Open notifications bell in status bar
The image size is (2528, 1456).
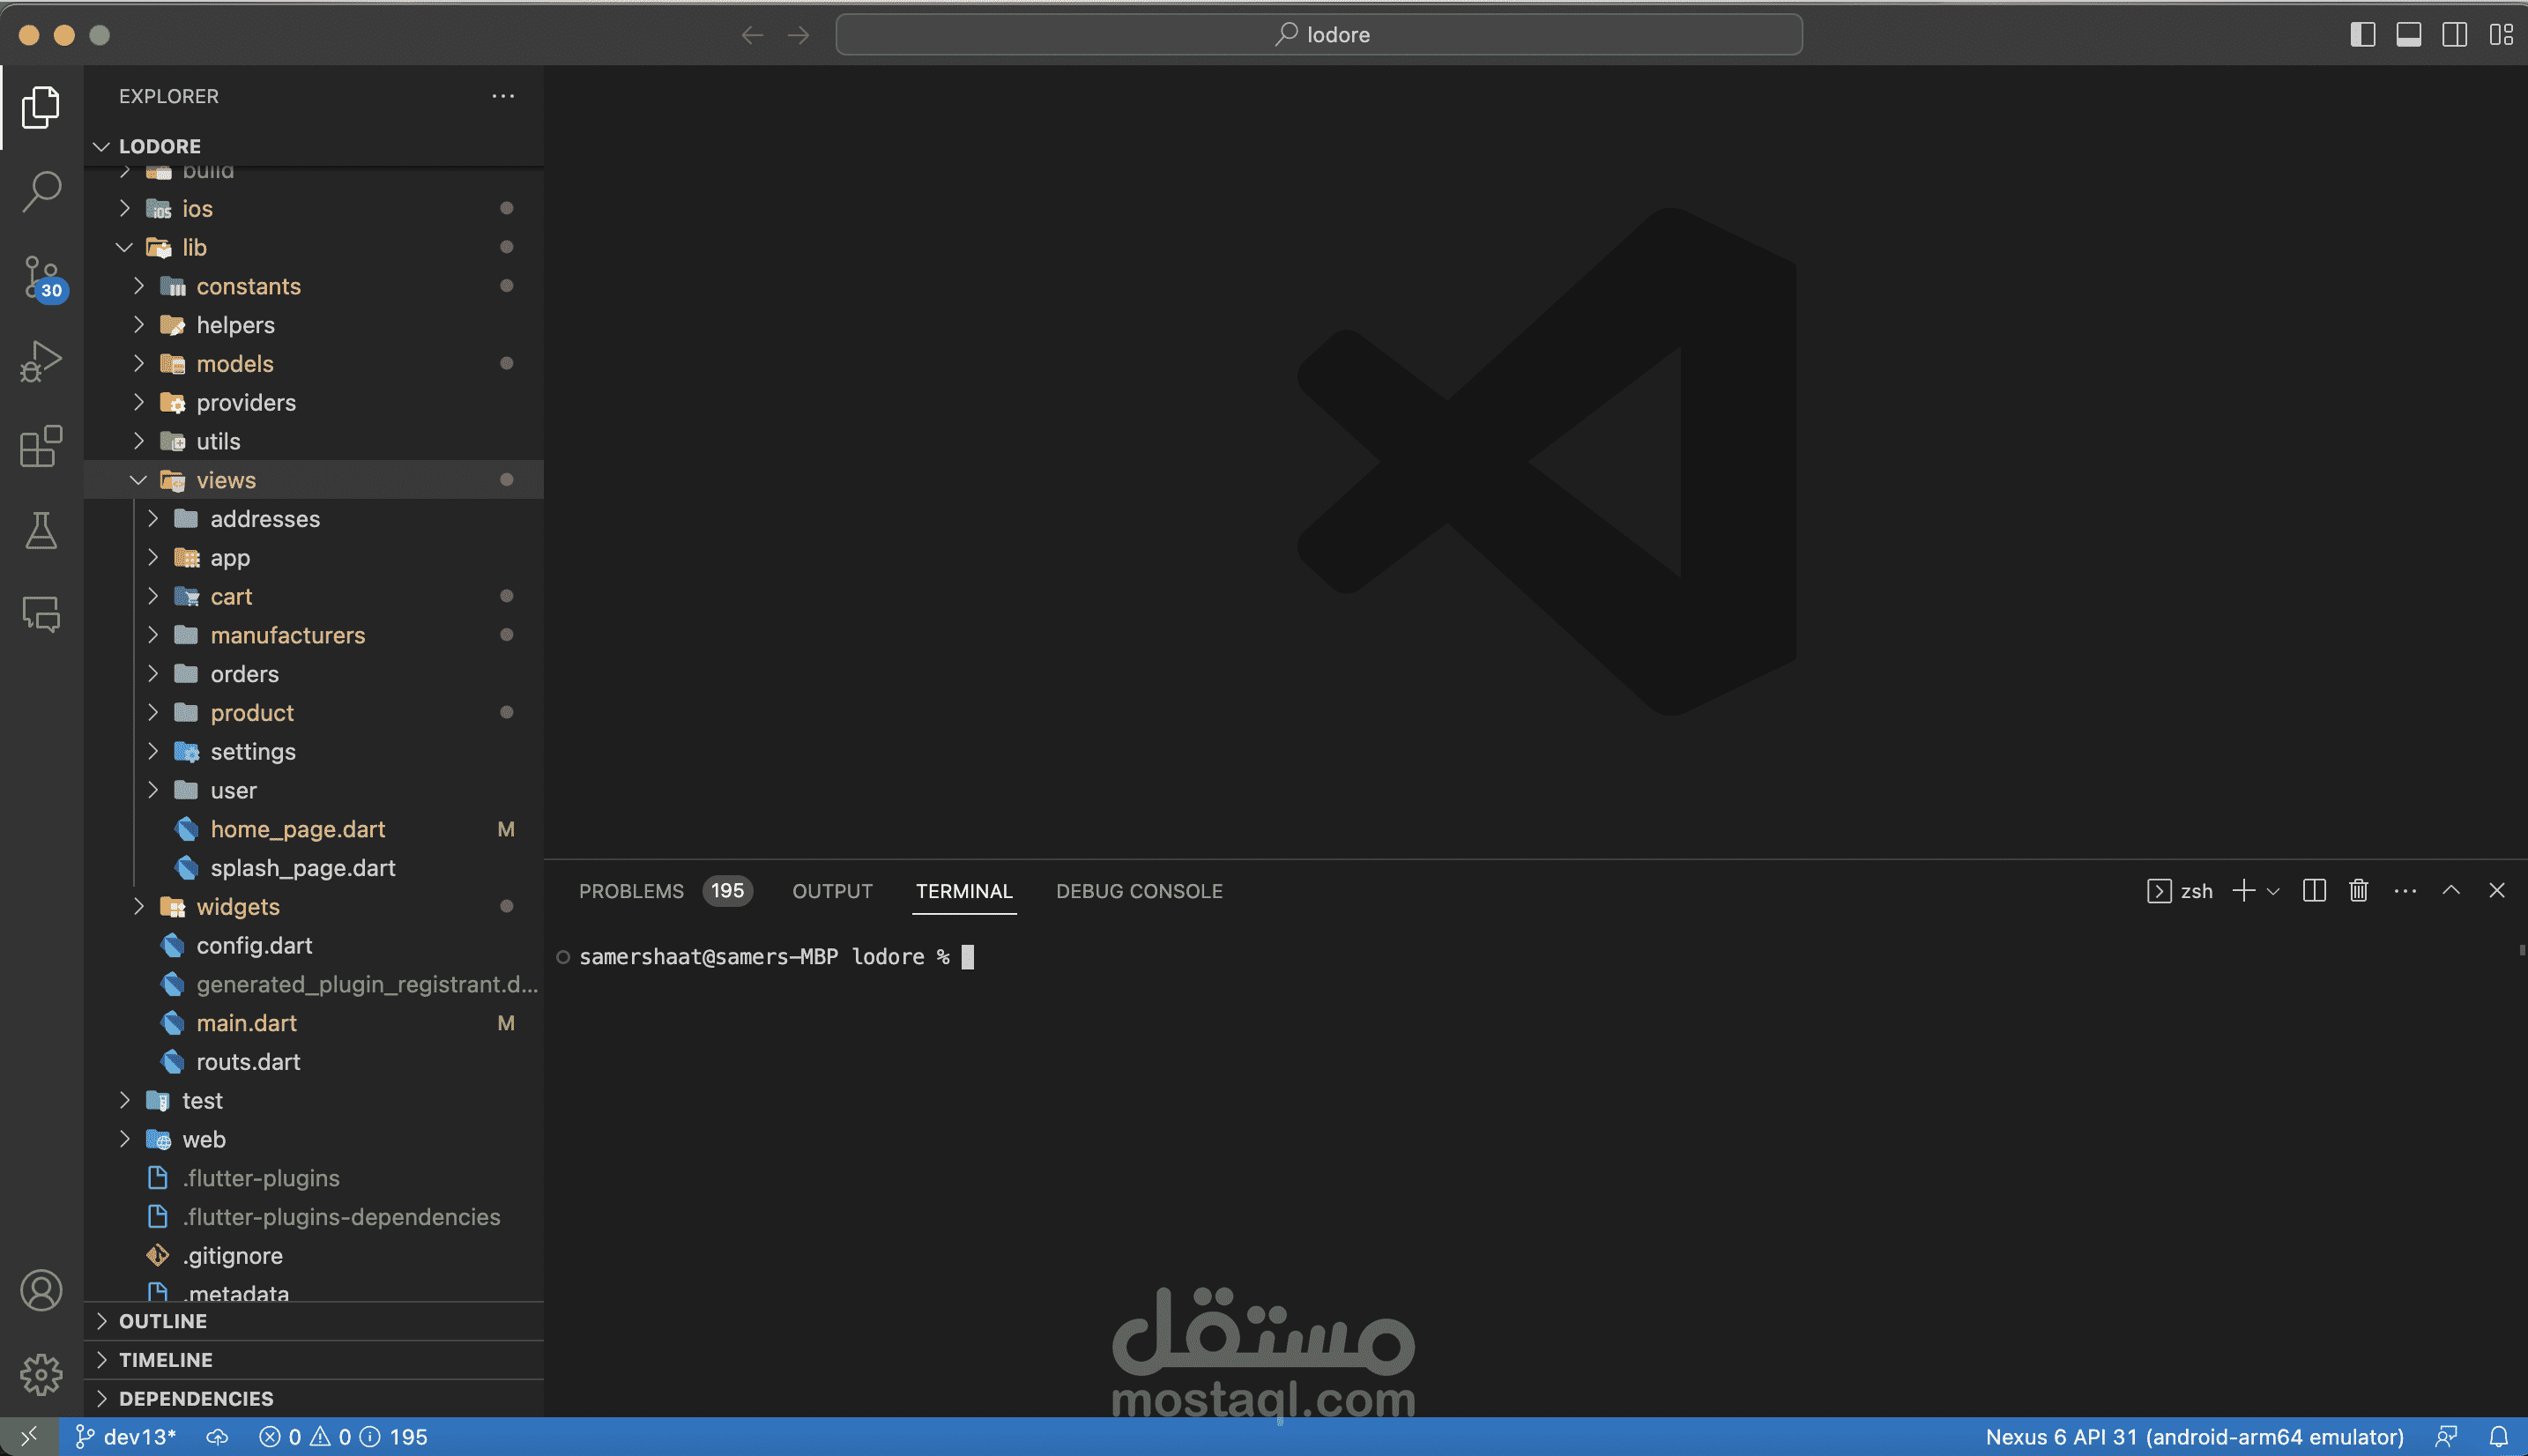[2498, 1437]
